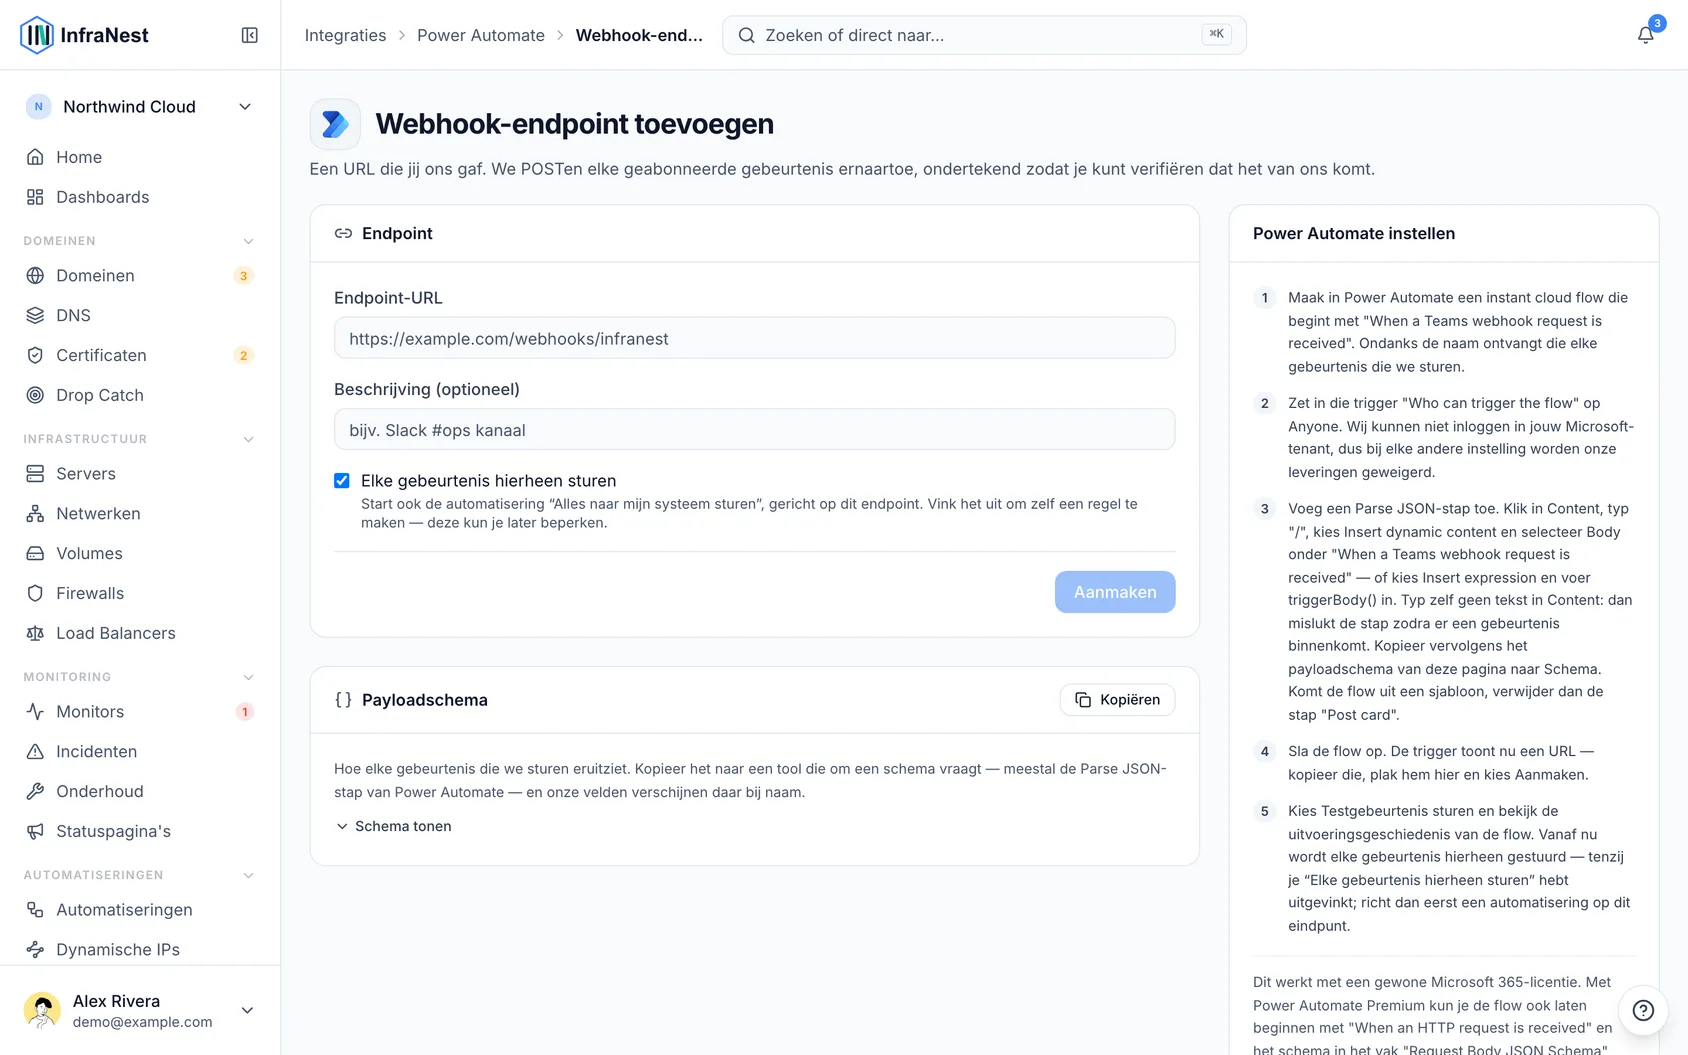Click the Volumes drive icon

(35, 553)
